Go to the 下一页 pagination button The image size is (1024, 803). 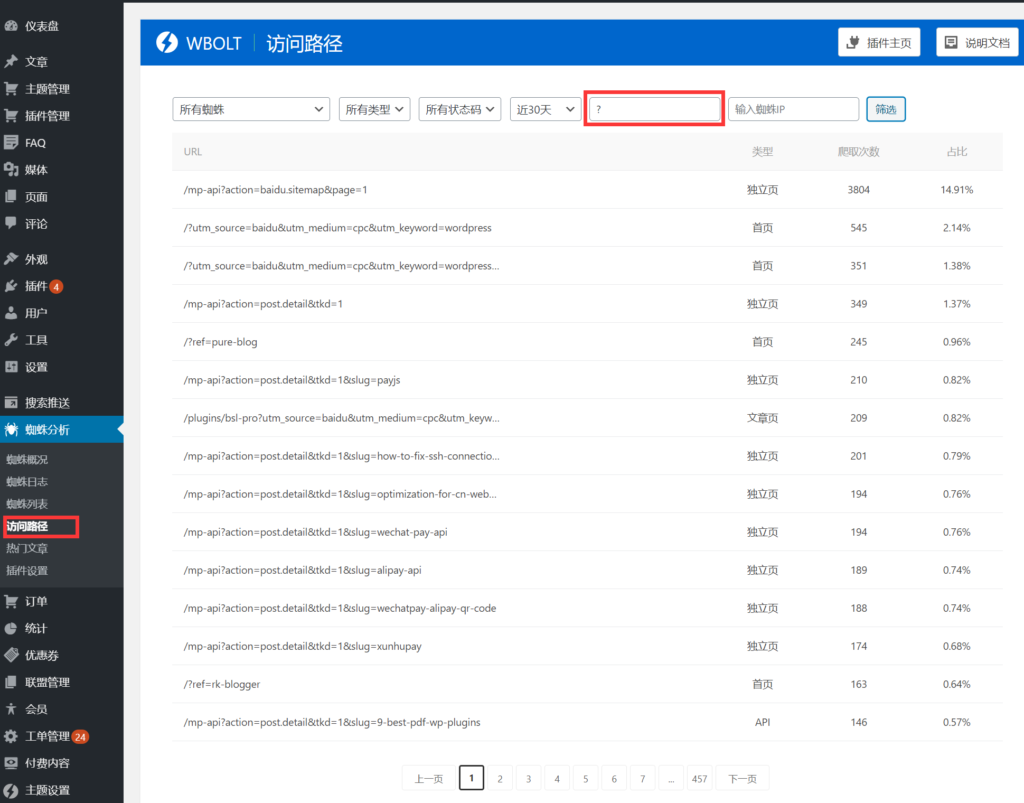[742, 779]
